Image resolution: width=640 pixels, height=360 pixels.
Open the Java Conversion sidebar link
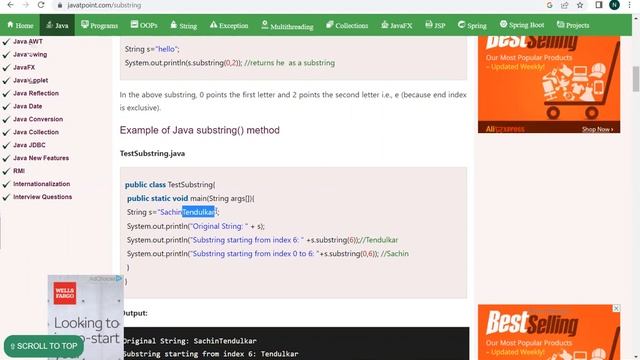click(x=38, y=119)
